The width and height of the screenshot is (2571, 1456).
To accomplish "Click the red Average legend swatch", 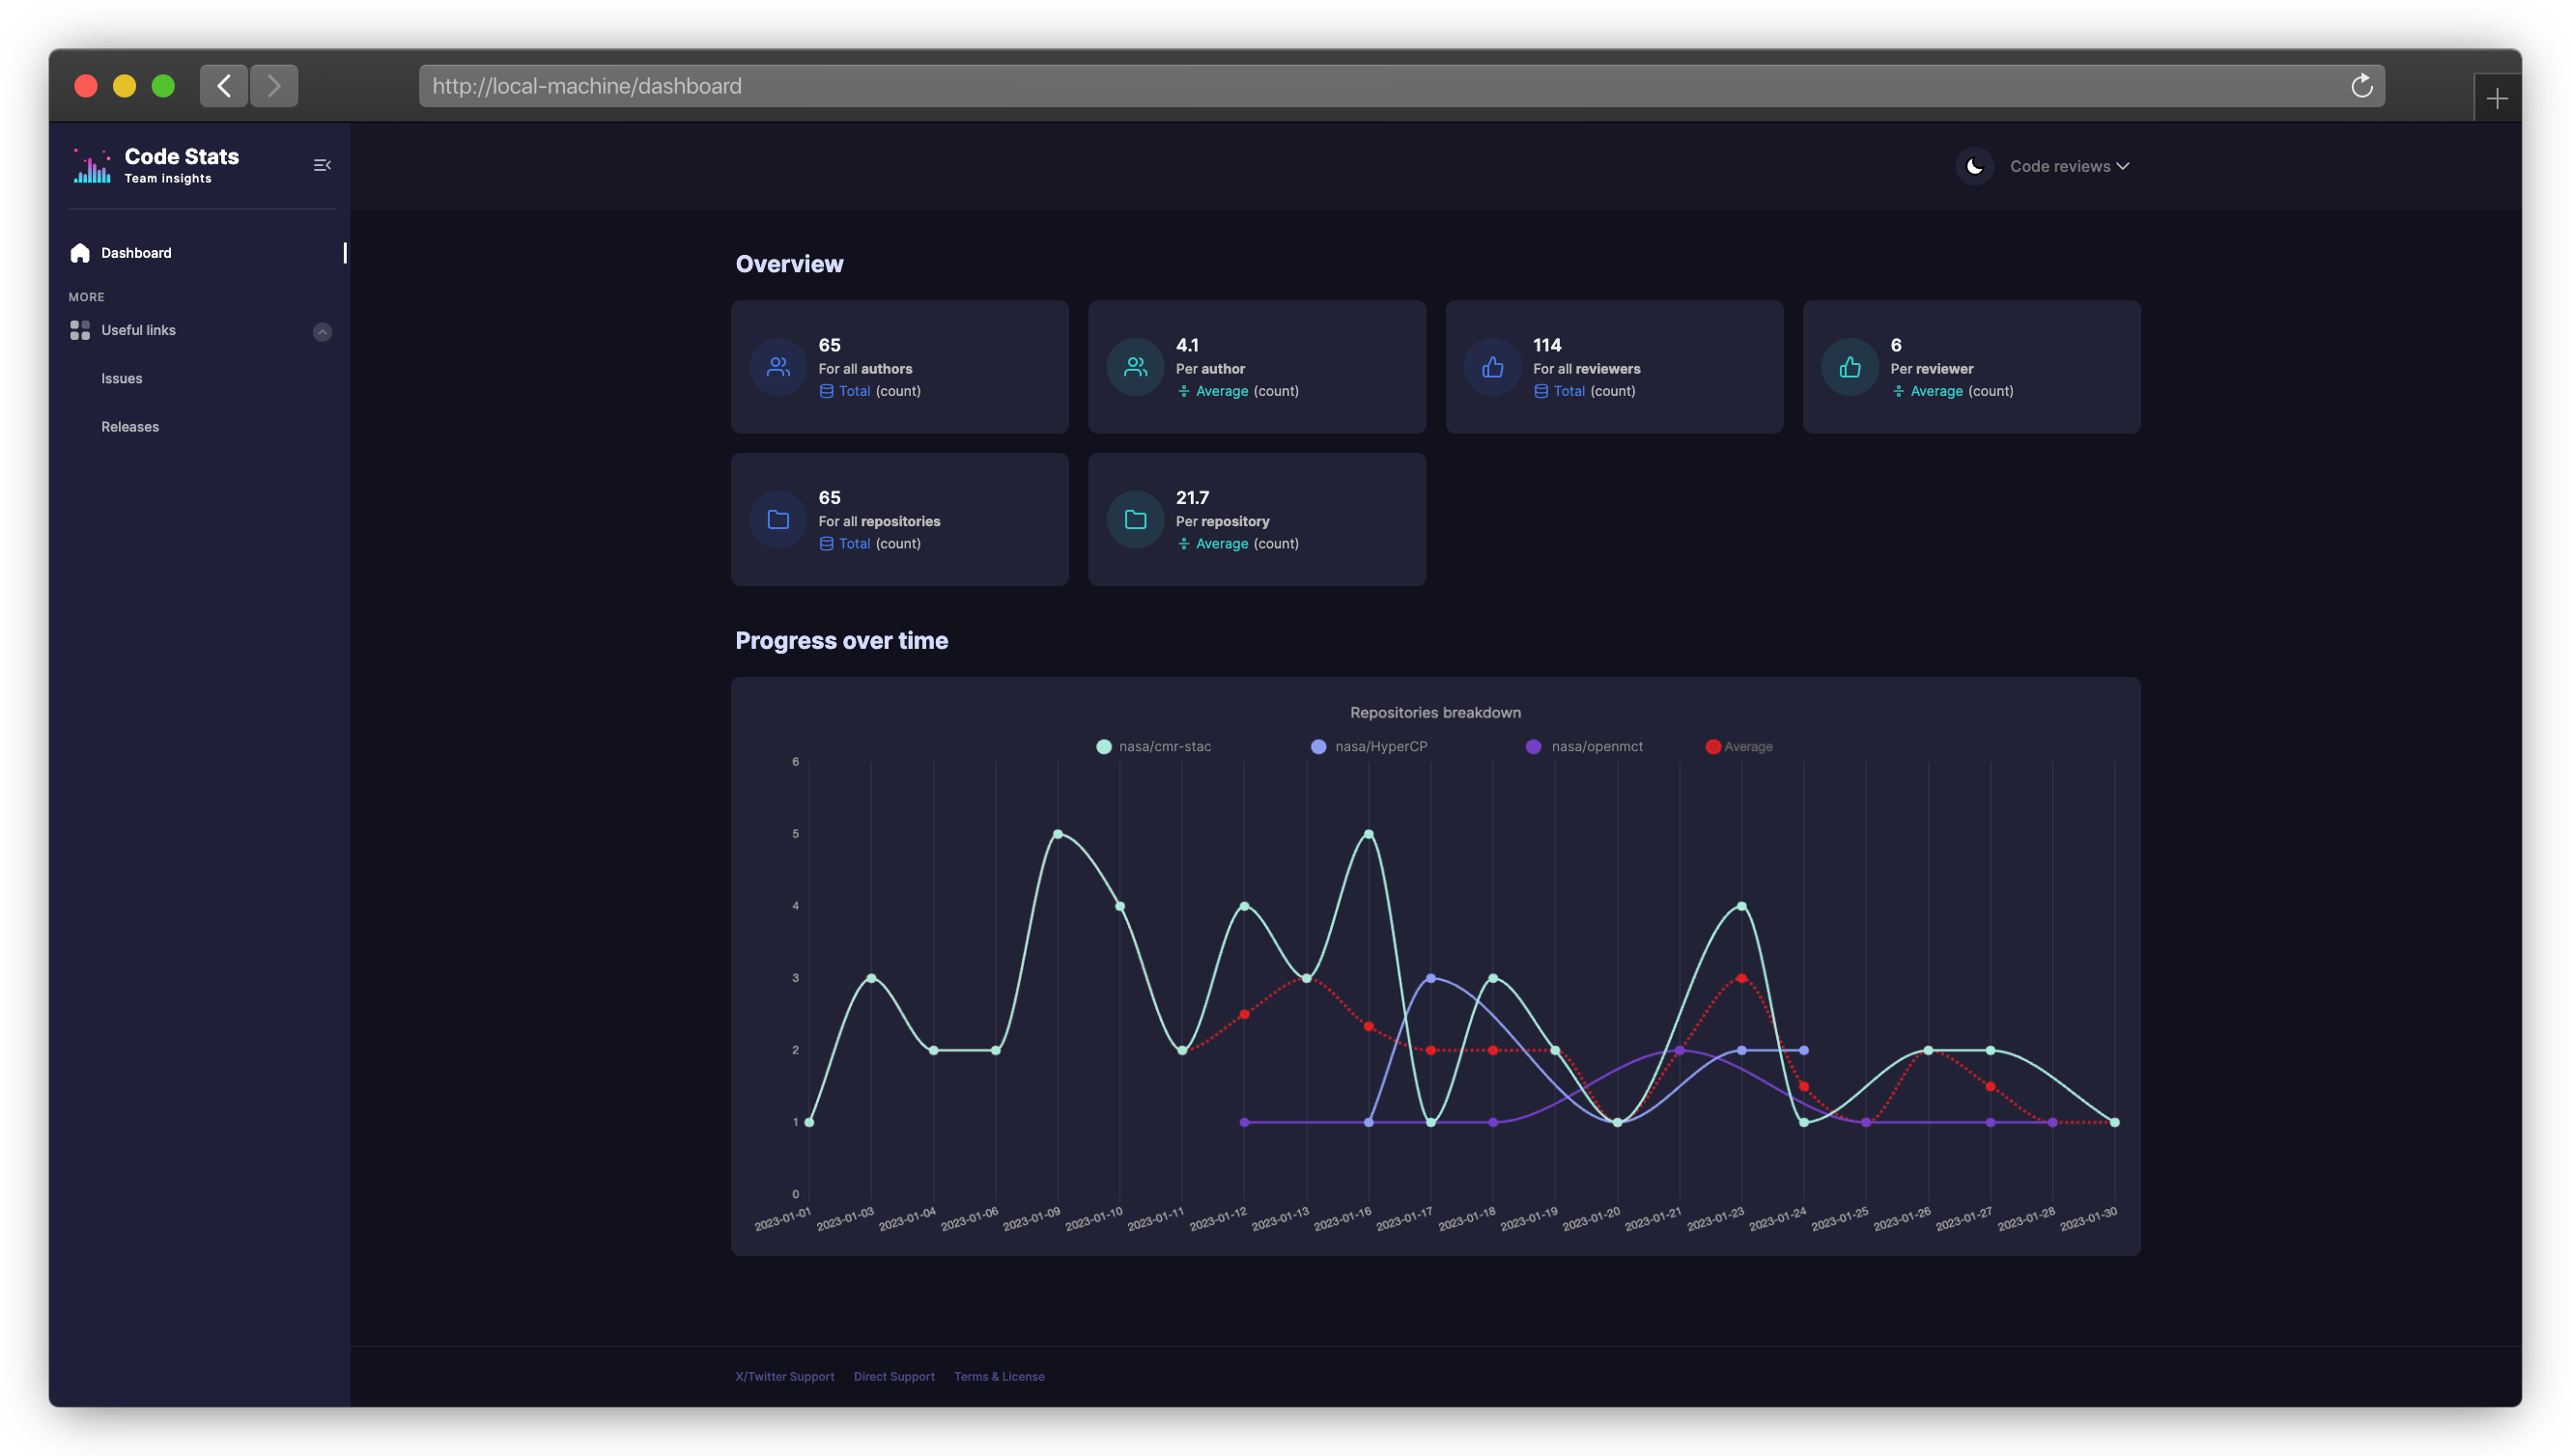I will click(1713, 747).
